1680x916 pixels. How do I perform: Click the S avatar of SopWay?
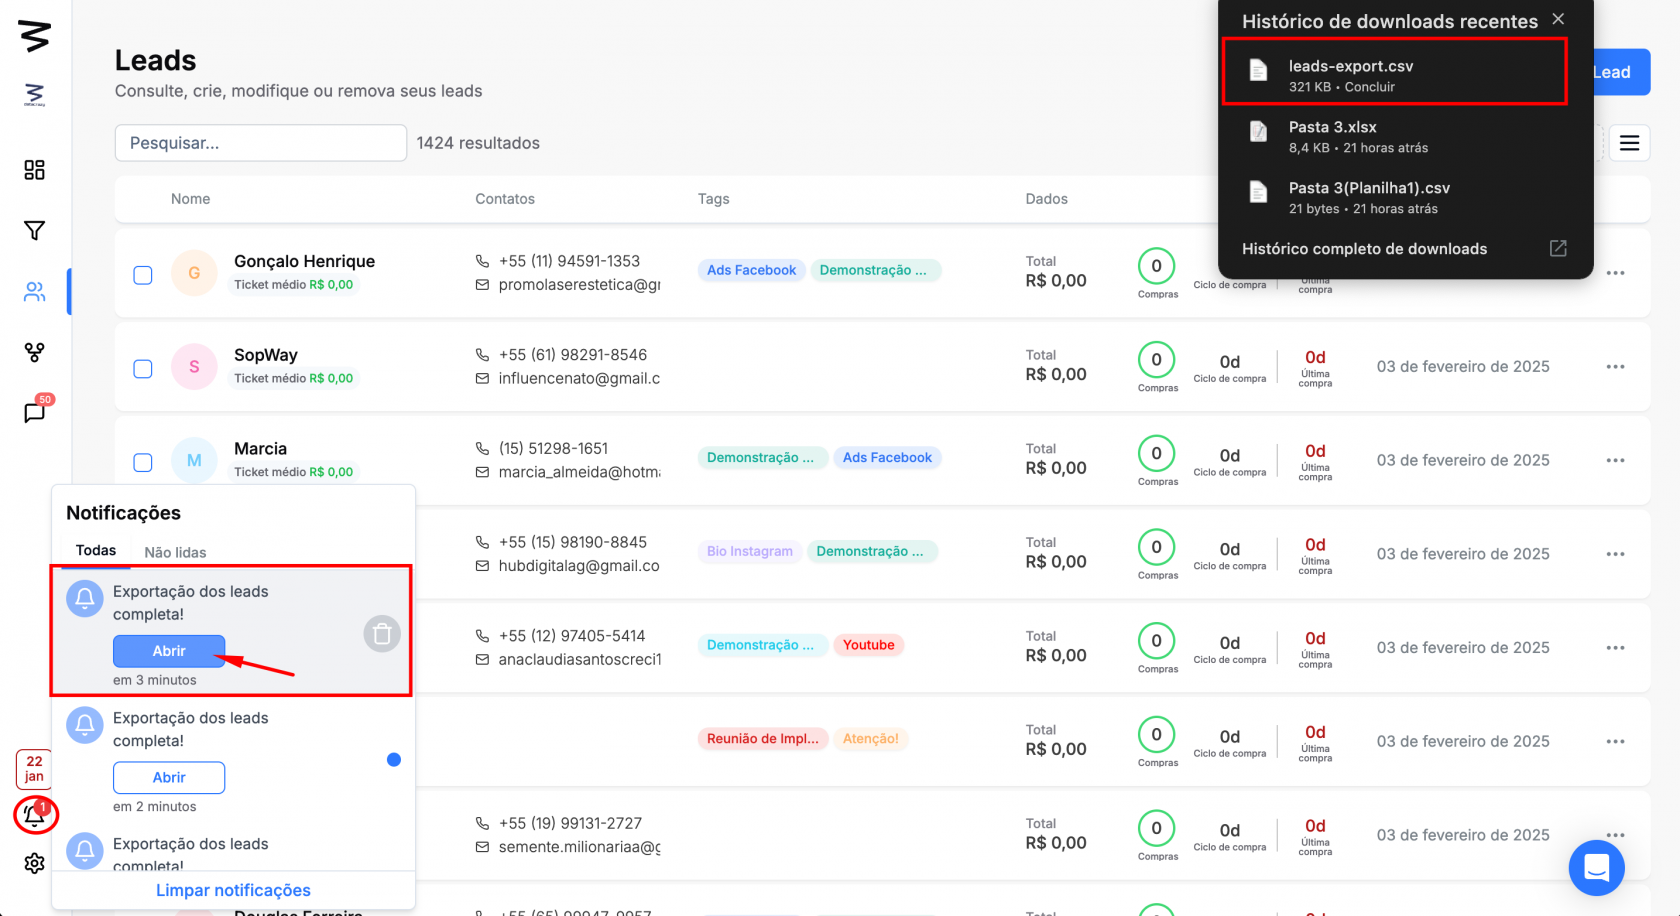tap(194, 367)
